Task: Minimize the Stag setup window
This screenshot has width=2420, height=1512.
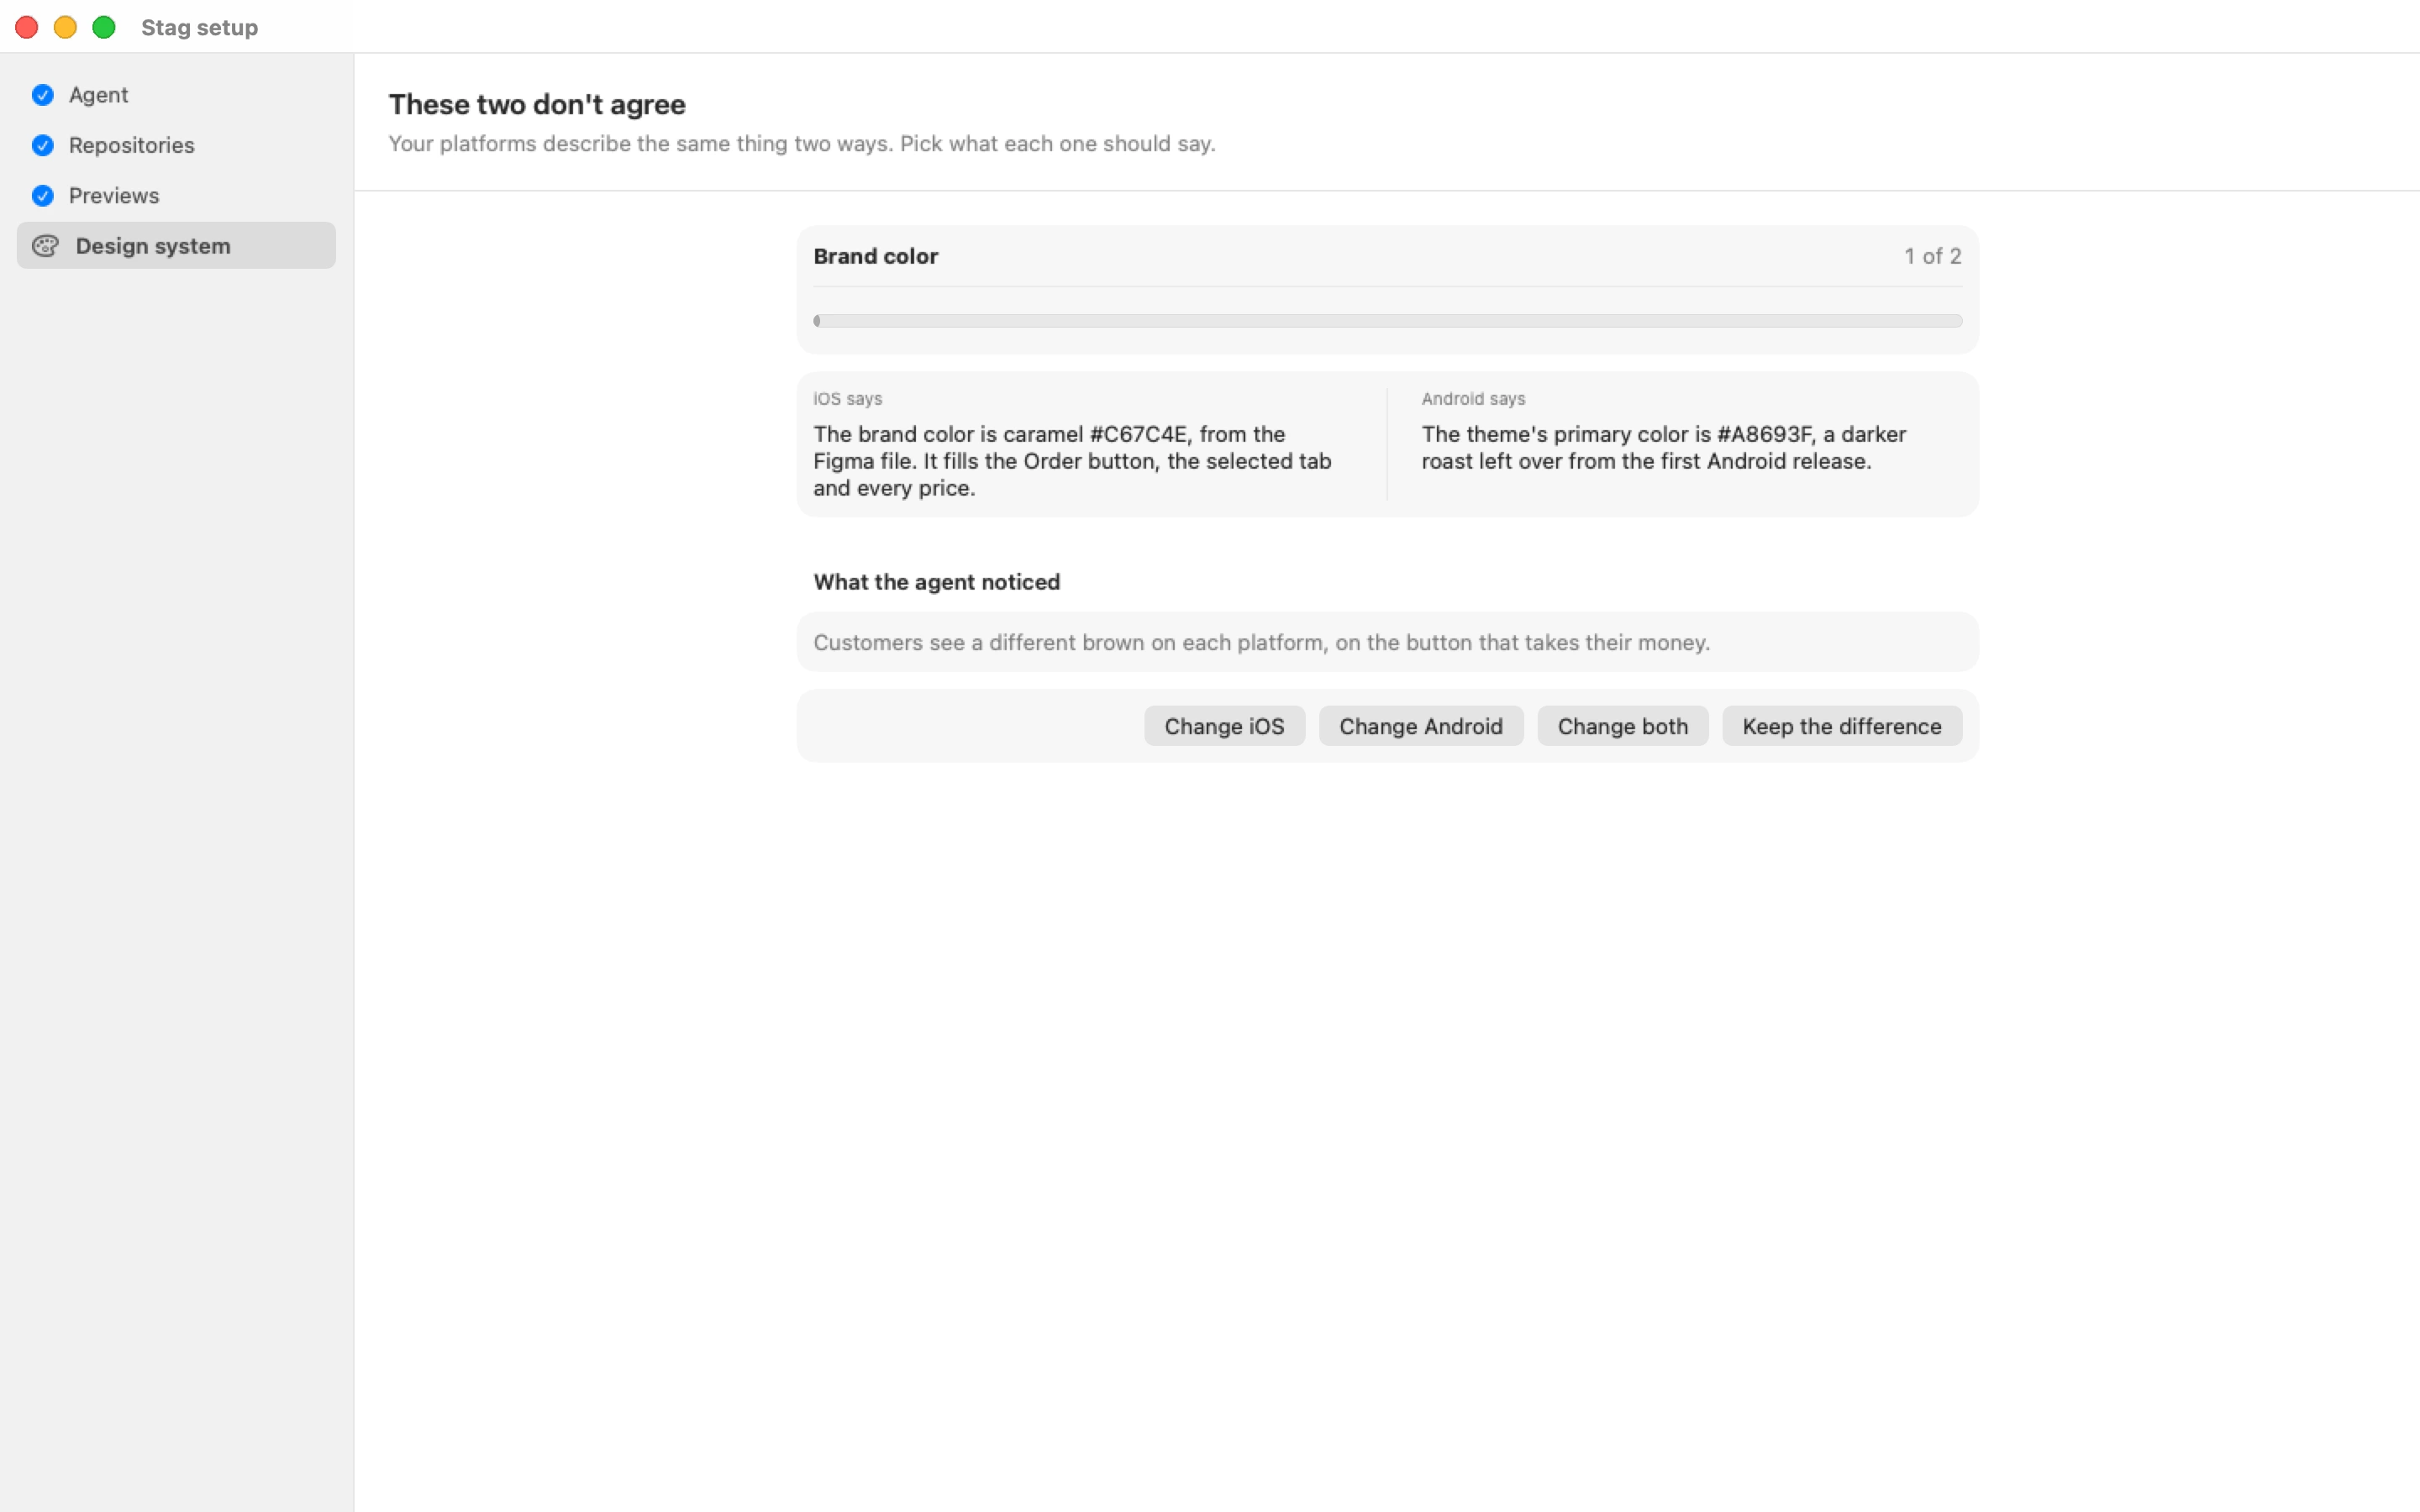Action: (x=65, y=27)
